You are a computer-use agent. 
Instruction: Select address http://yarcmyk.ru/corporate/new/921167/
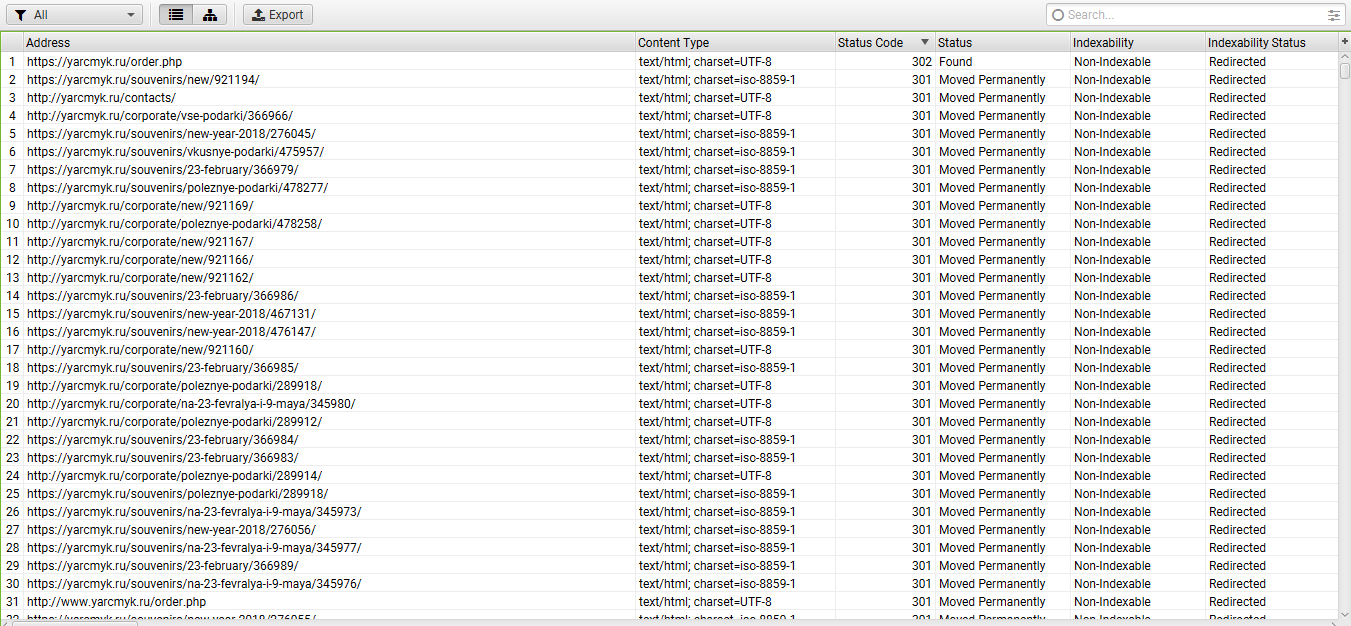140,242
